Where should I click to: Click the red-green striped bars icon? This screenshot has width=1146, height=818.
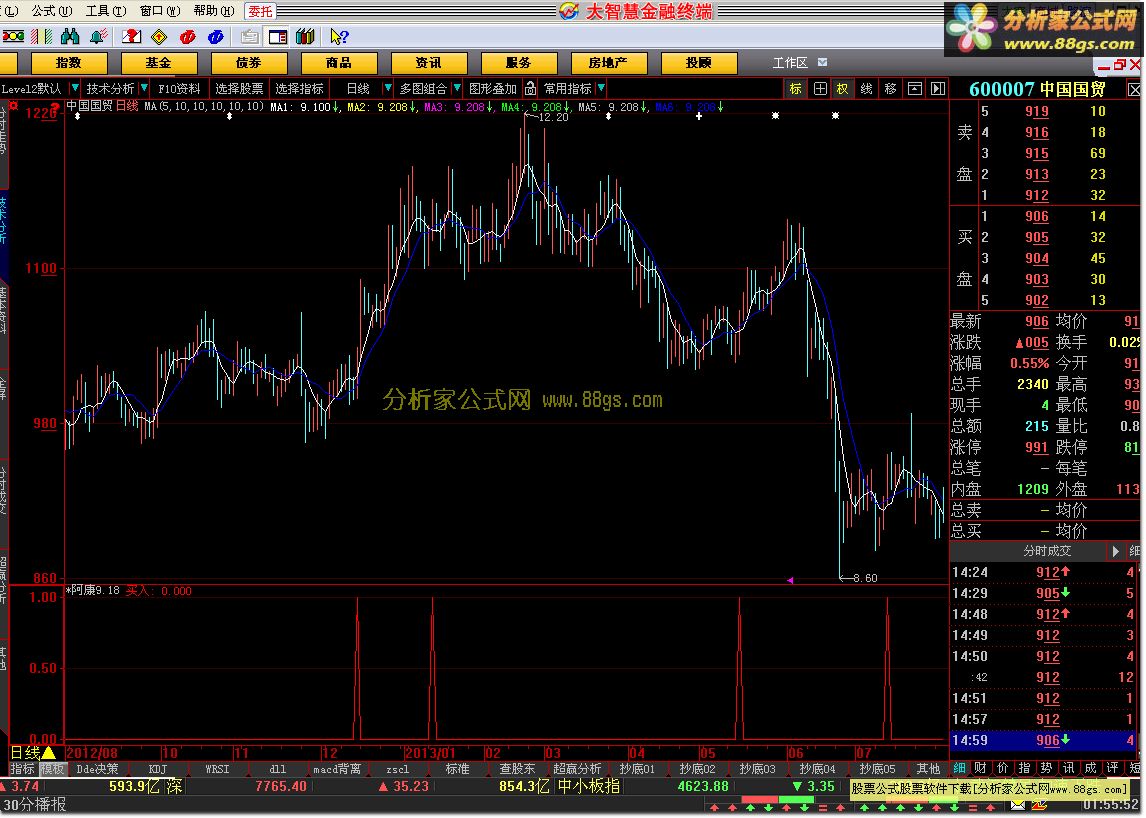tap(42, 37)
